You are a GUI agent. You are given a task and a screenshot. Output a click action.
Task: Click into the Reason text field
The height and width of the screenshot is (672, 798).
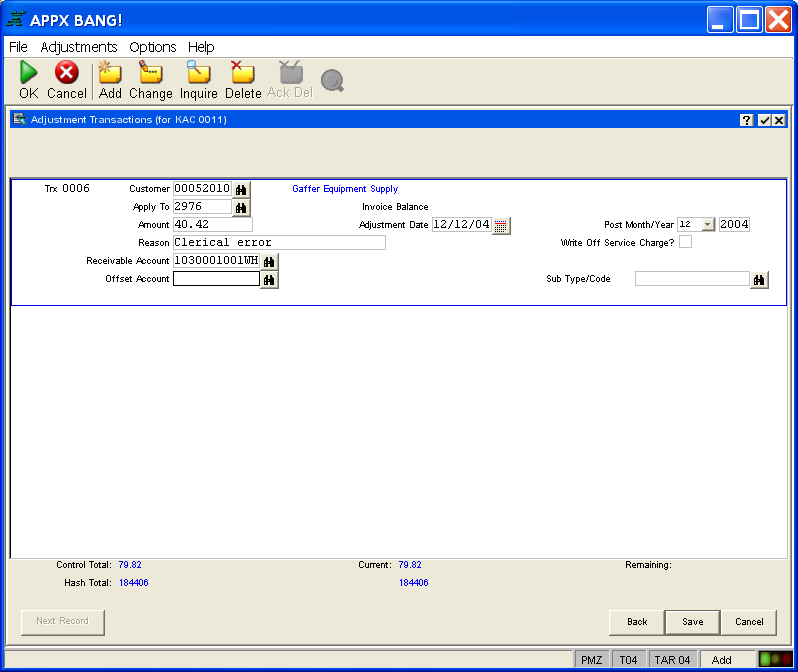click(278, 242)
